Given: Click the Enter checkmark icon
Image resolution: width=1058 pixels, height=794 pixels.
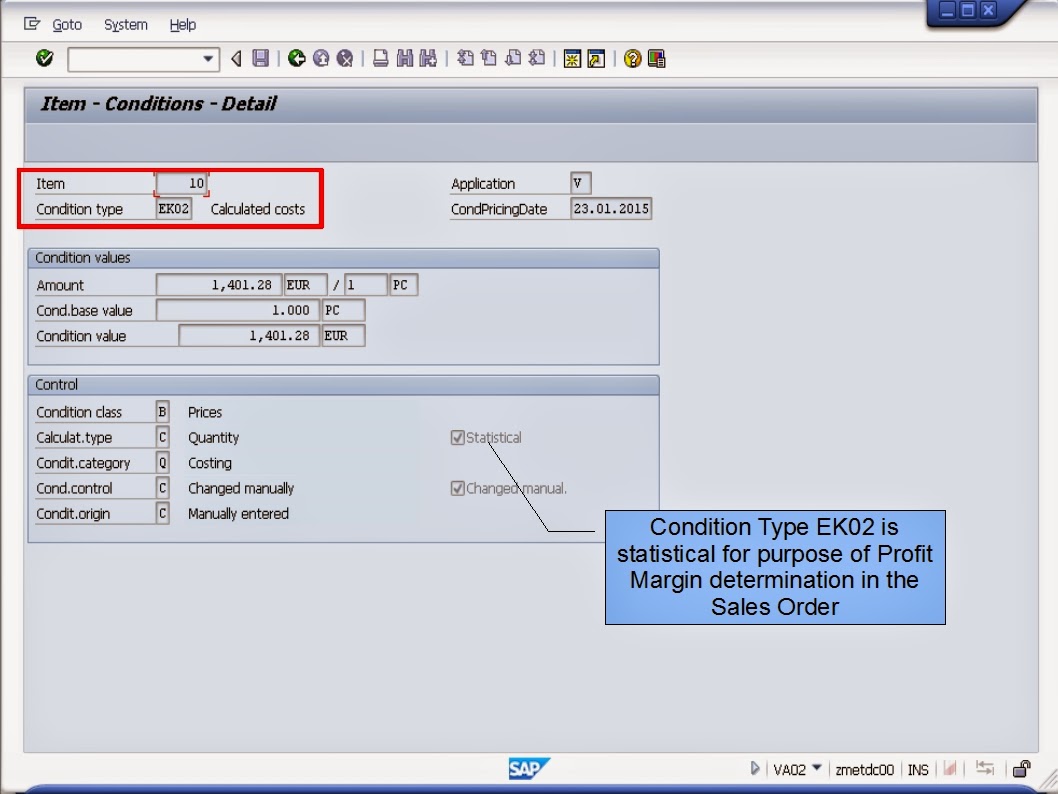Looking at the screenshot, I should (x=43, y=58).
